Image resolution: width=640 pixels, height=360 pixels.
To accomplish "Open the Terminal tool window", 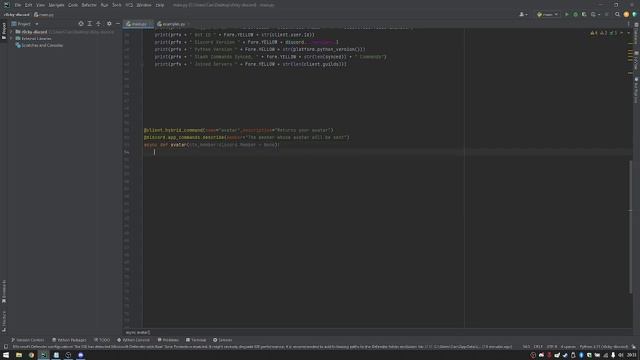I will (x=196, y=340).
